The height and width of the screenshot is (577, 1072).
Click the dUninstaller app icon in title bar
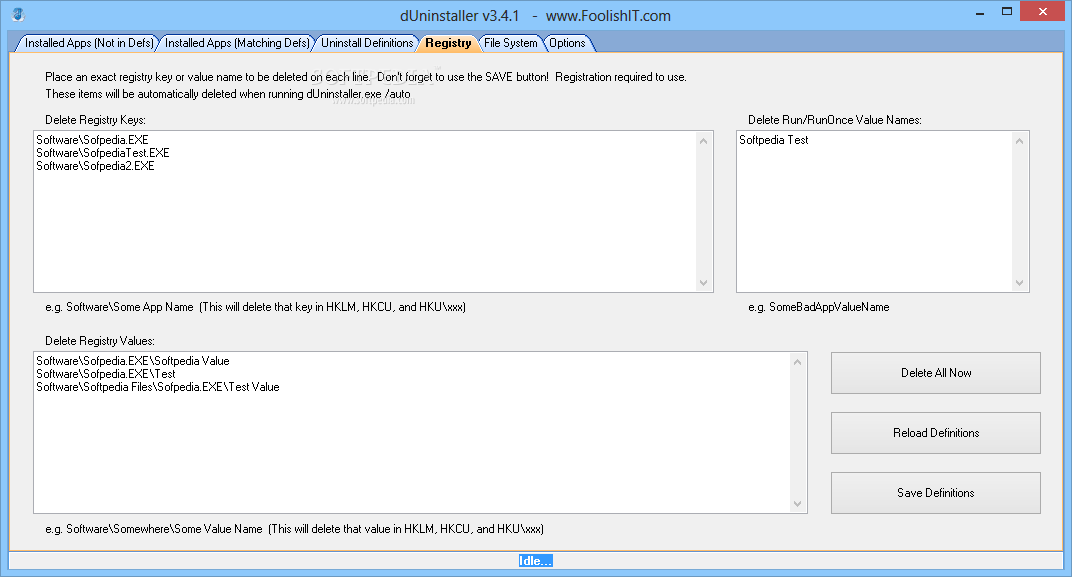coord(18,14)
